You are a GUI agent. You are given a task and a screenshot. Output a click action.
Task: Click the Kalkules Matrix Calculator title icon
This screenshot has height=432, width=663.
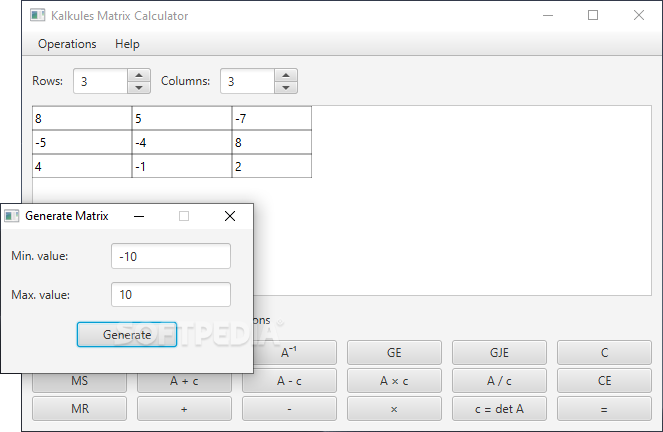tap(37, 16)
